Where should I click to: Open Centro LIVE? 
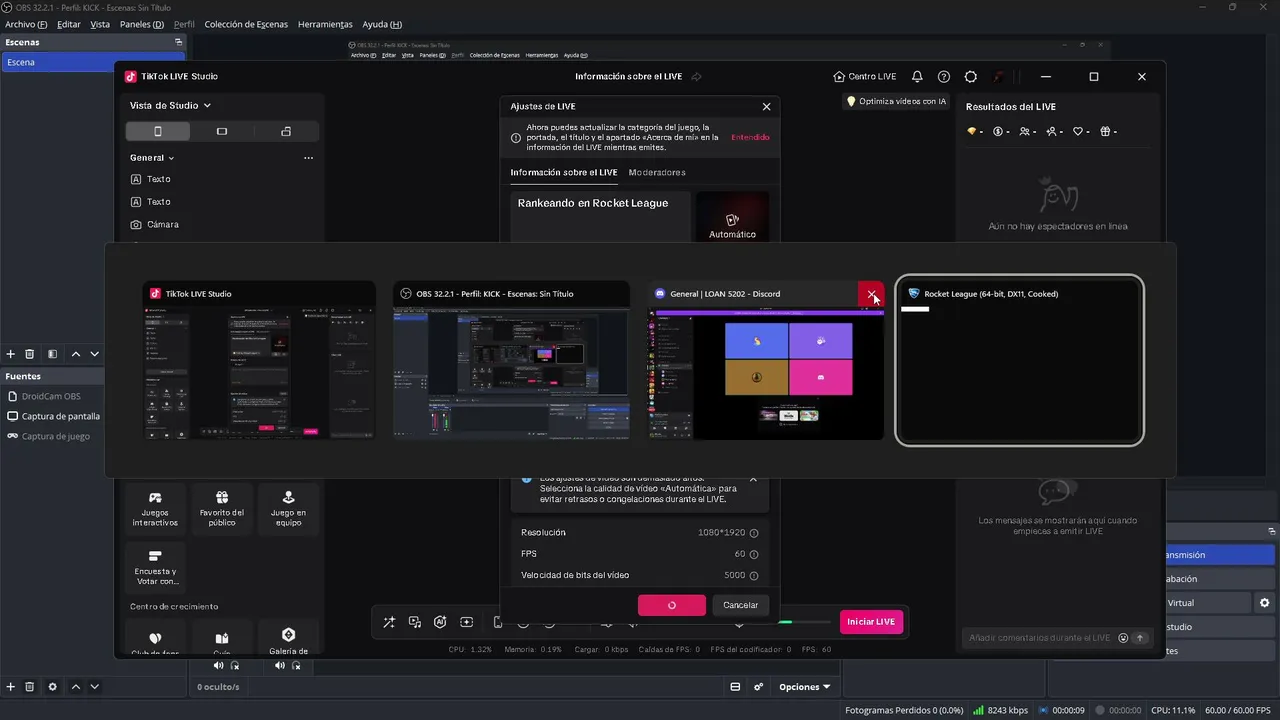pos(865,76)
